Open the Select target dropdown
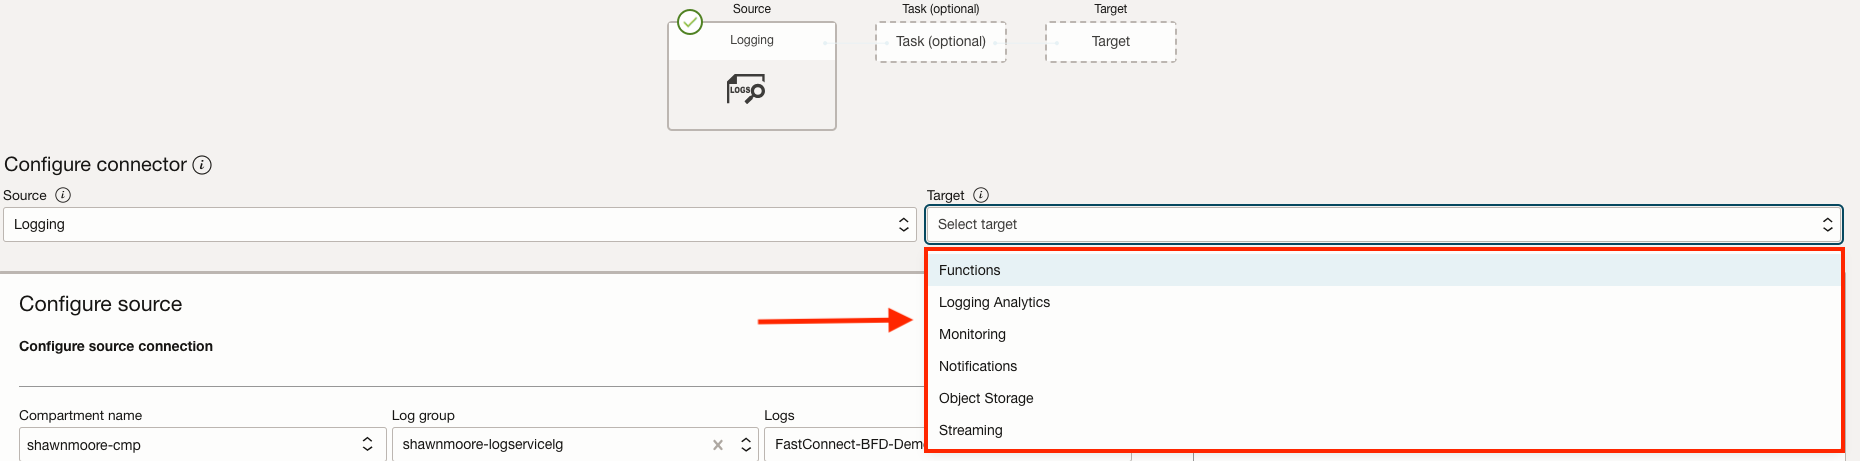Viewport: 1860px width, 461px height. pos(1383,225)
